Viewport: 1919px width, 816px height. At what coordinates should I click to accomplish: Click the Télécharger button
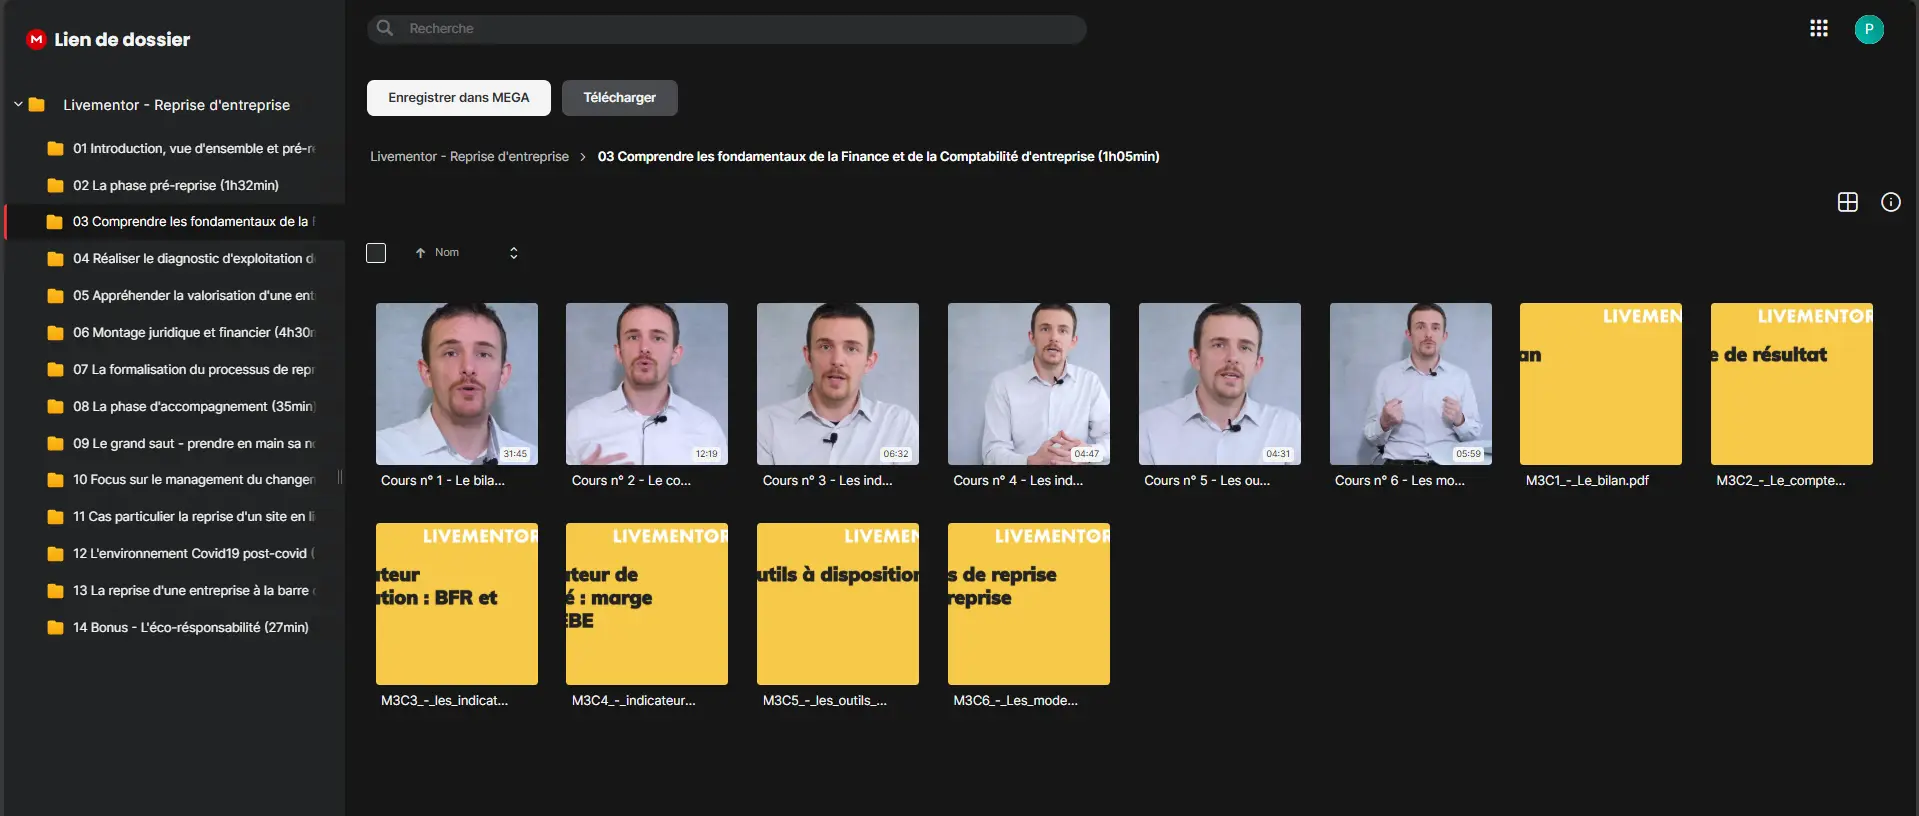pyautogui.click(x=620, y=98)
